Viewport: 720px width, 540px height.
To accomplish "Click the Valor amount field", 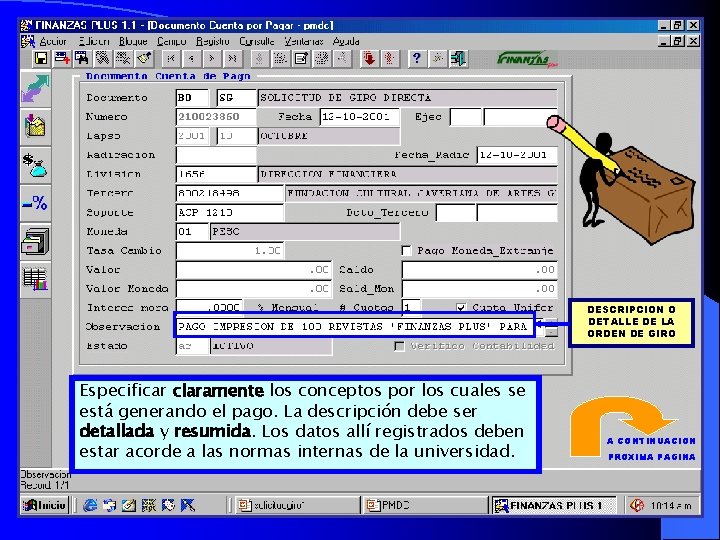I will pyautogui.click(x=253, y=270).
